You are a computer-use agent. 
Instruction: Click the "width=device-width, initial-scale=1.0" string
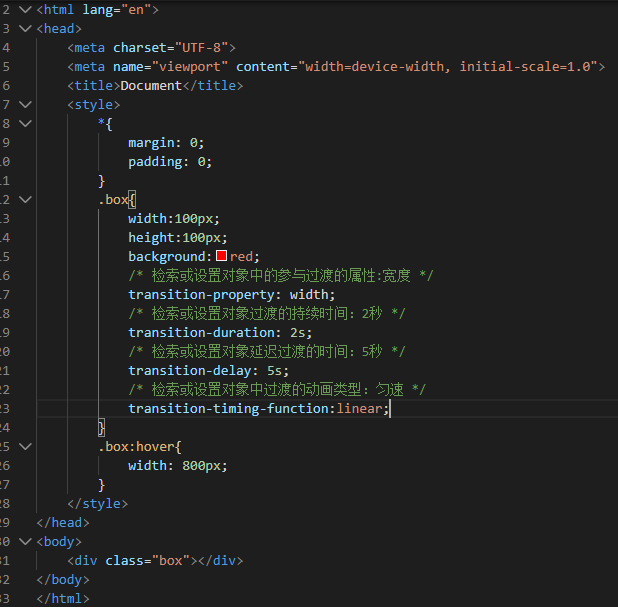point(448,67)
